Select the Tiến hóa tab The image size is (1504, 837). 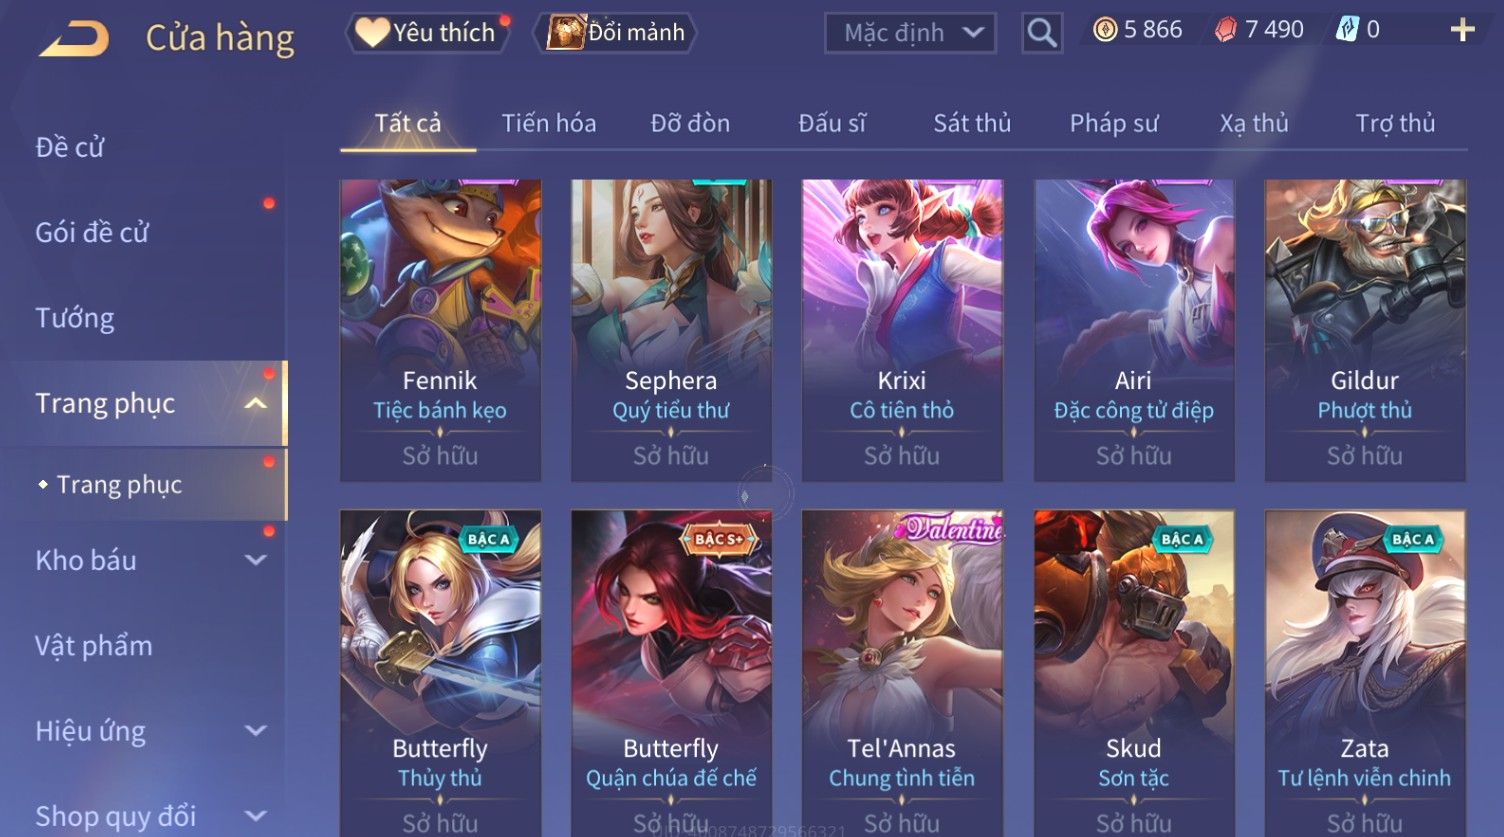click(548, 123)
